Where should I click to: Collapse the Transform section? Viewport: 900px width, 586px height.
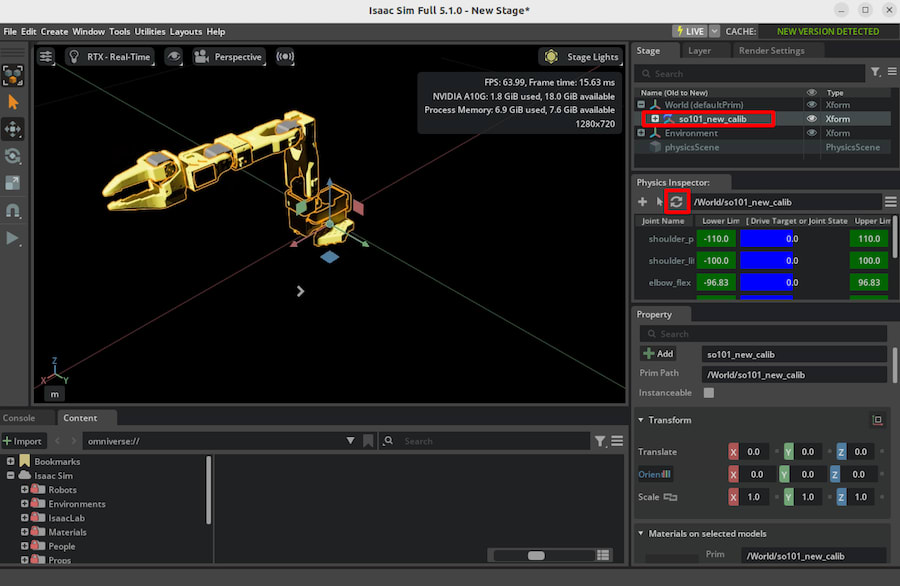[x=641, y=420]
